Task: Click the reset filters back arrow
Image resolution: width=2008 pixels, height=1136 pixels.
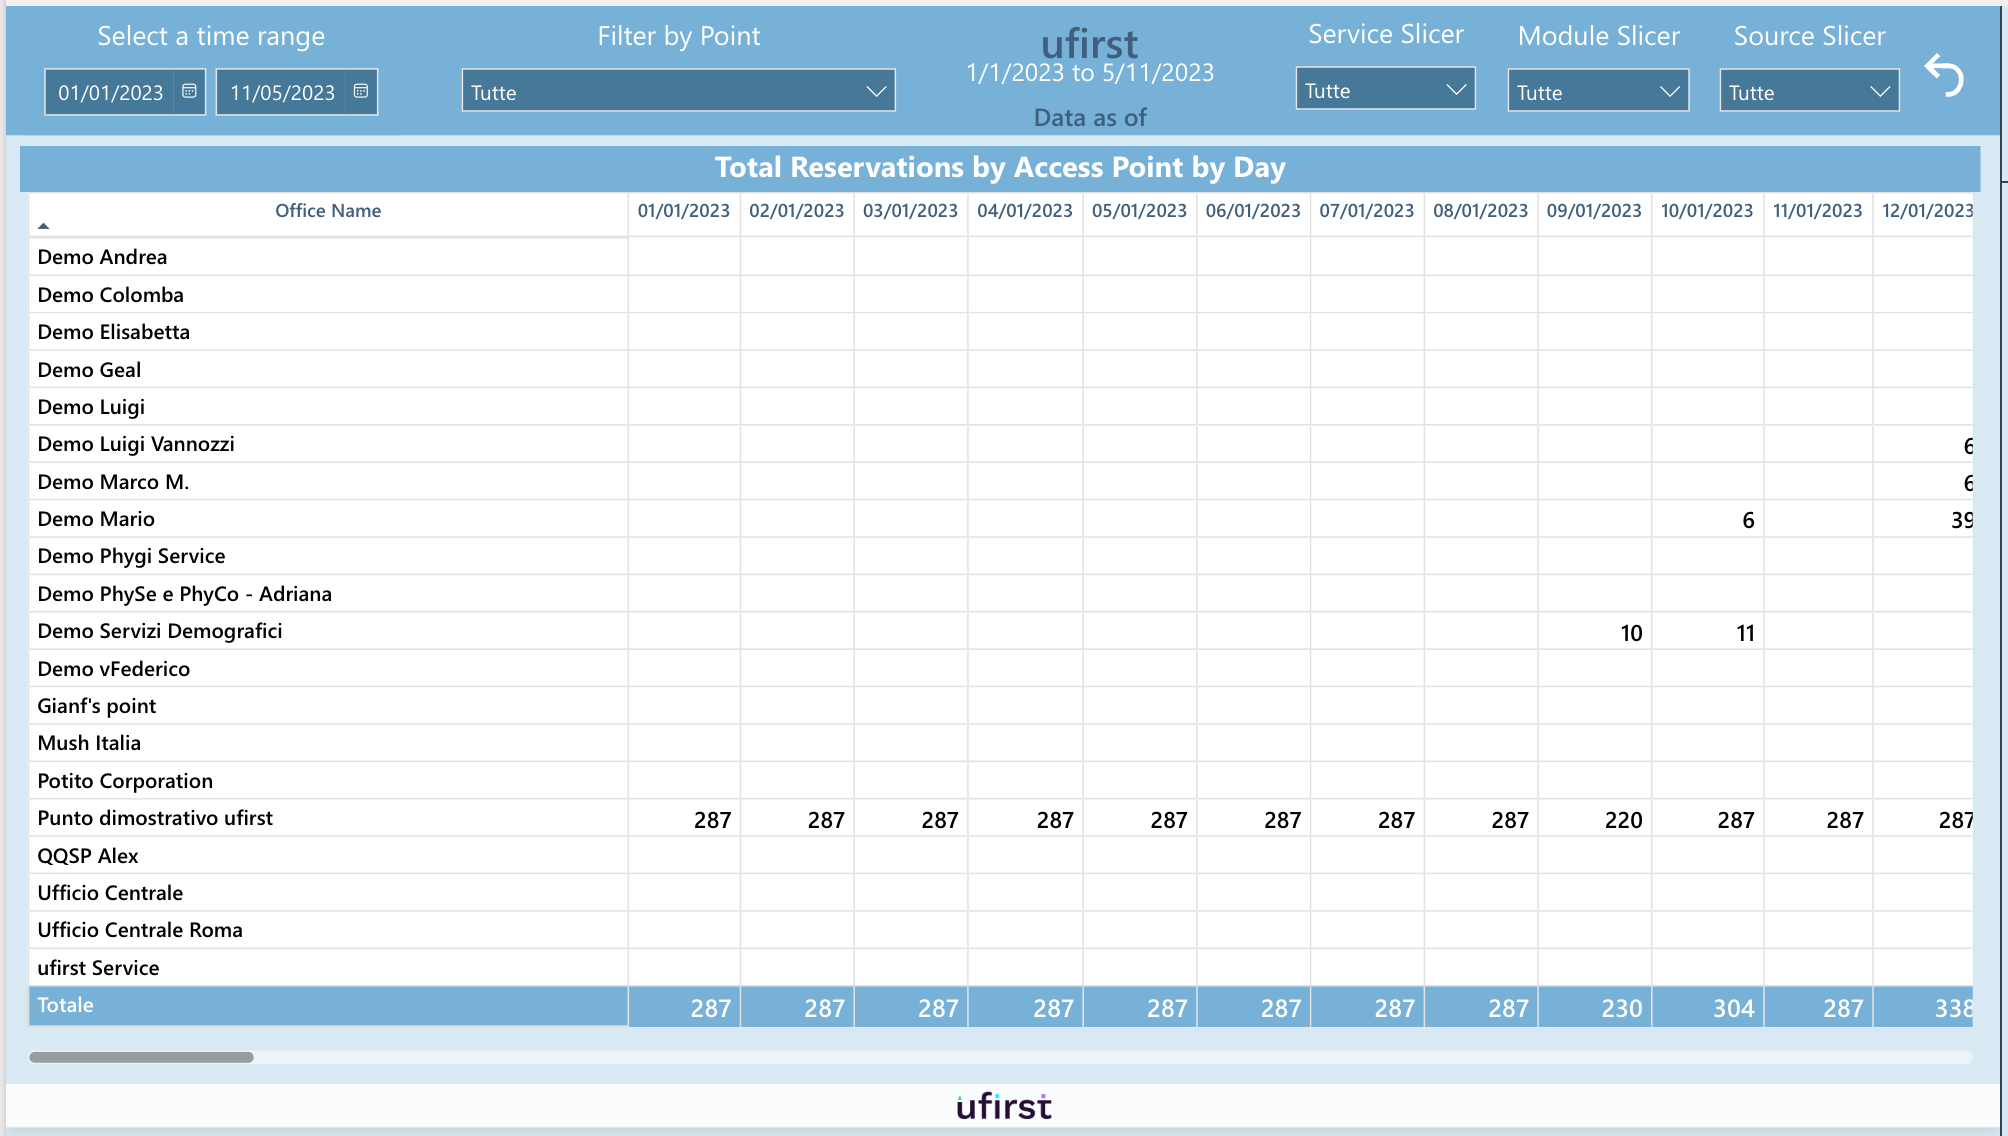Action: pyautogui.click(x=1944, y=75)
